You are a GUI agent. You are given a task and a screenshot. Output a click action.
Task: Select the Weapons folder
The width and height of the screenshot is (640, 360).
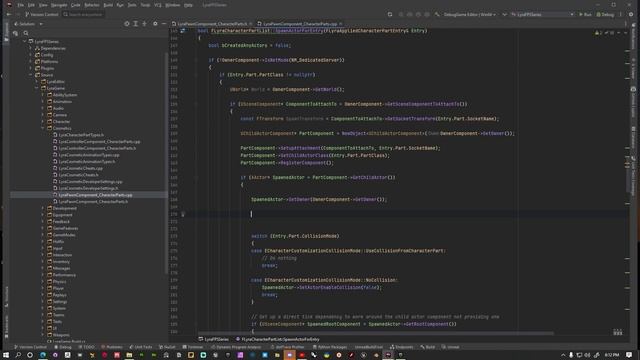(x=61, y=335)
